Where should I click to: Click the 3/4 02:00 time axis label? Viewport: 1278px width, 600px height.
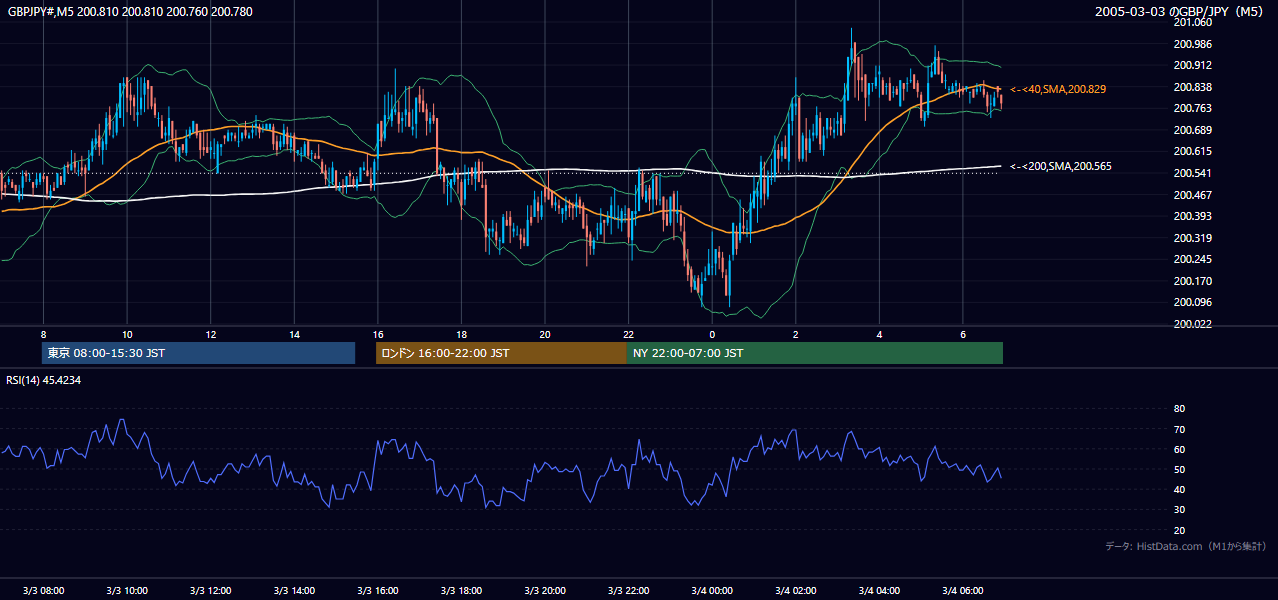(x=795, y=591)
